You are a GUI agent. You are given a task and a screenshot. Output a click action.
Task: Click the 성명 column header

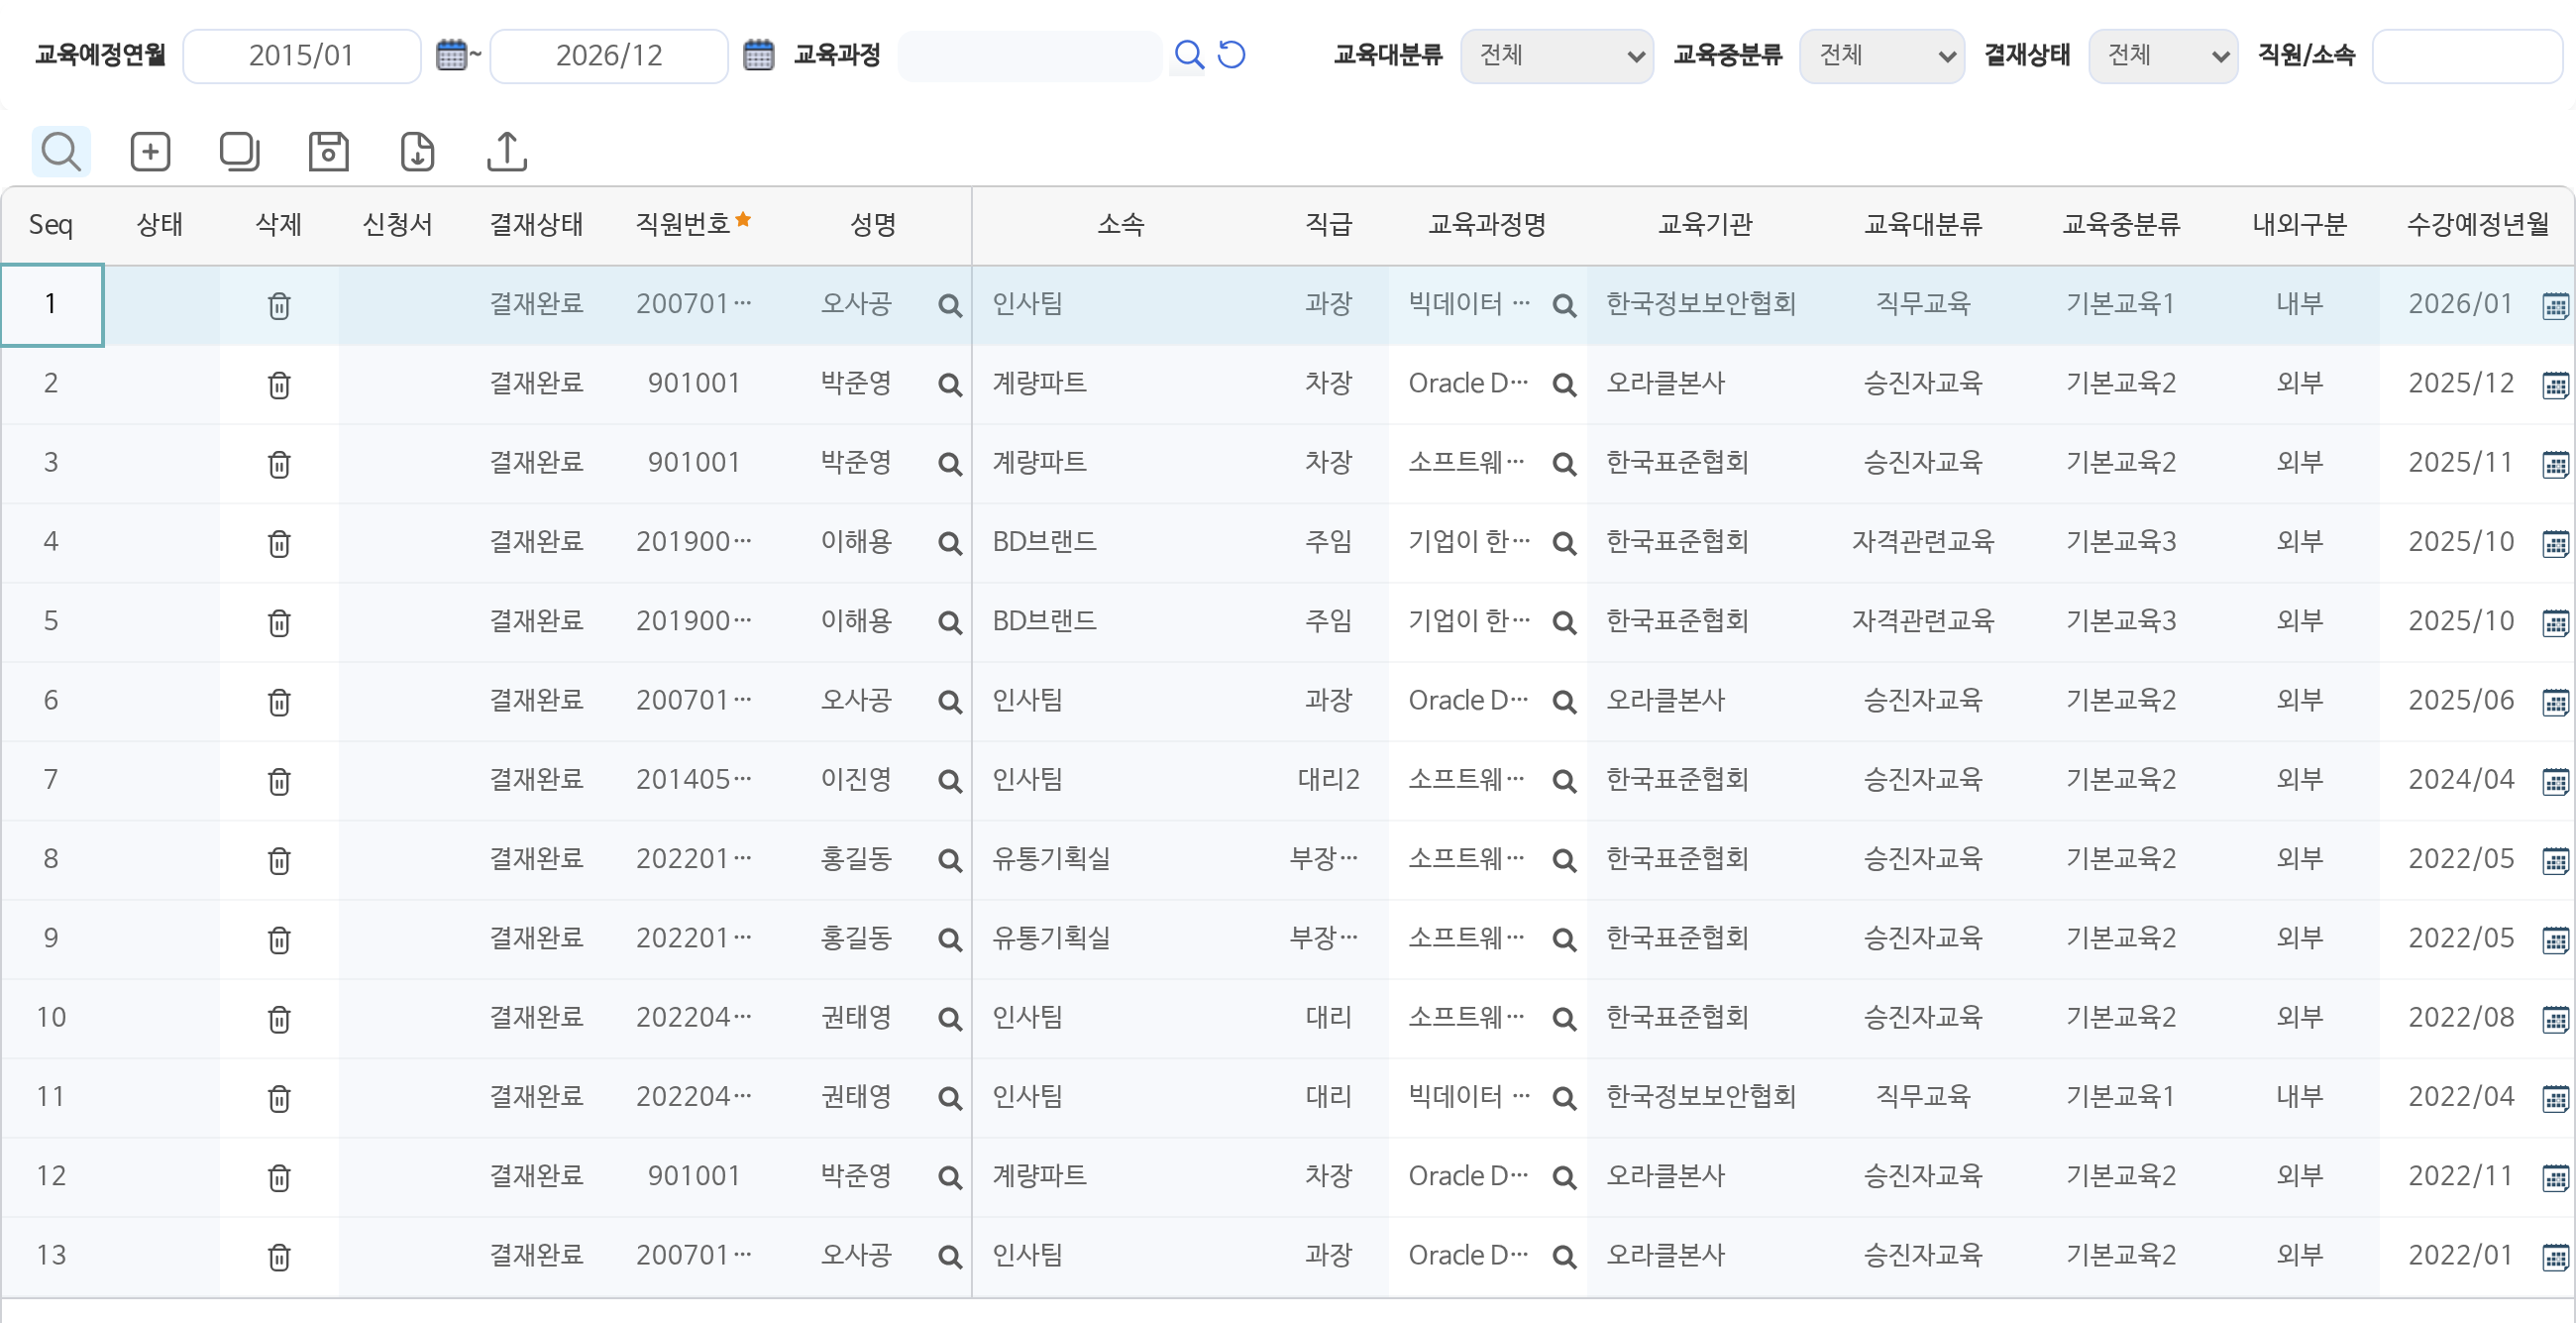pyautogui.click(x=872, y=224)
